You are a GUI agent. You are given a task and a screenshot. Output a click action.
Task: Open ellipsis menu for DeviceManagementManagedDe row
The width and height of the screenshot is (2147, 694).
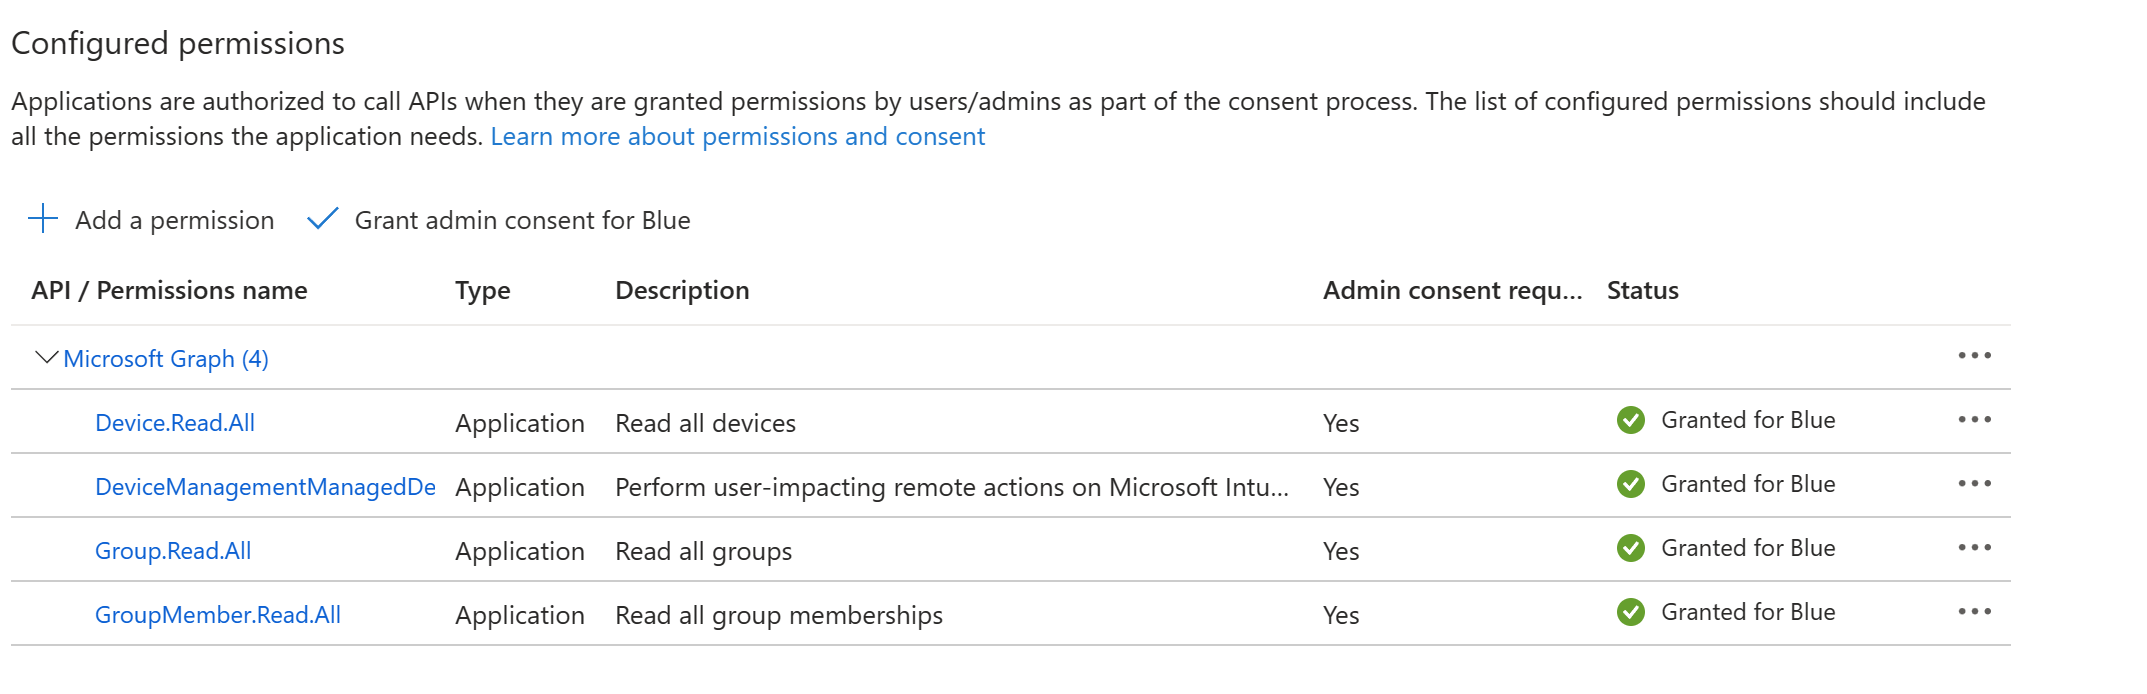[1974, 484]
